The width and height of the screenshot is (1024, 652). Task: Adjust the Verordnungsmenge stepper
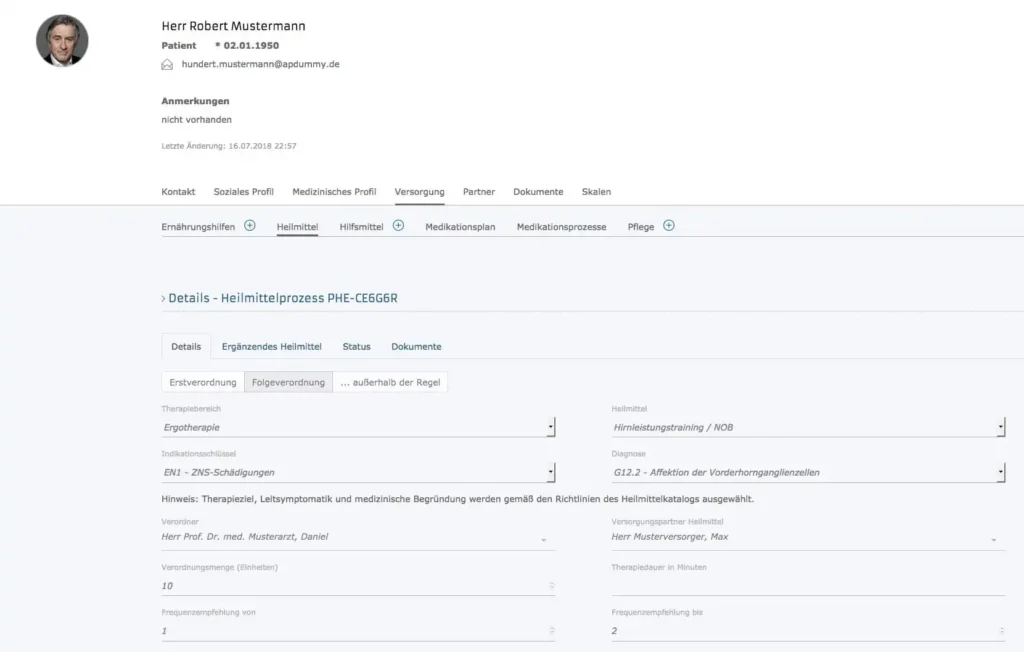(x=550, y=586)
